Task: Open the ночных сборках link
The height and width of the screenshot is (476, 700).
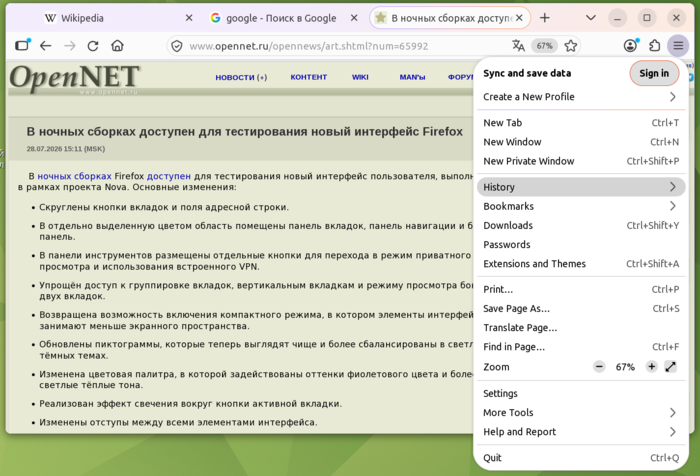Action: coord(74,176)
